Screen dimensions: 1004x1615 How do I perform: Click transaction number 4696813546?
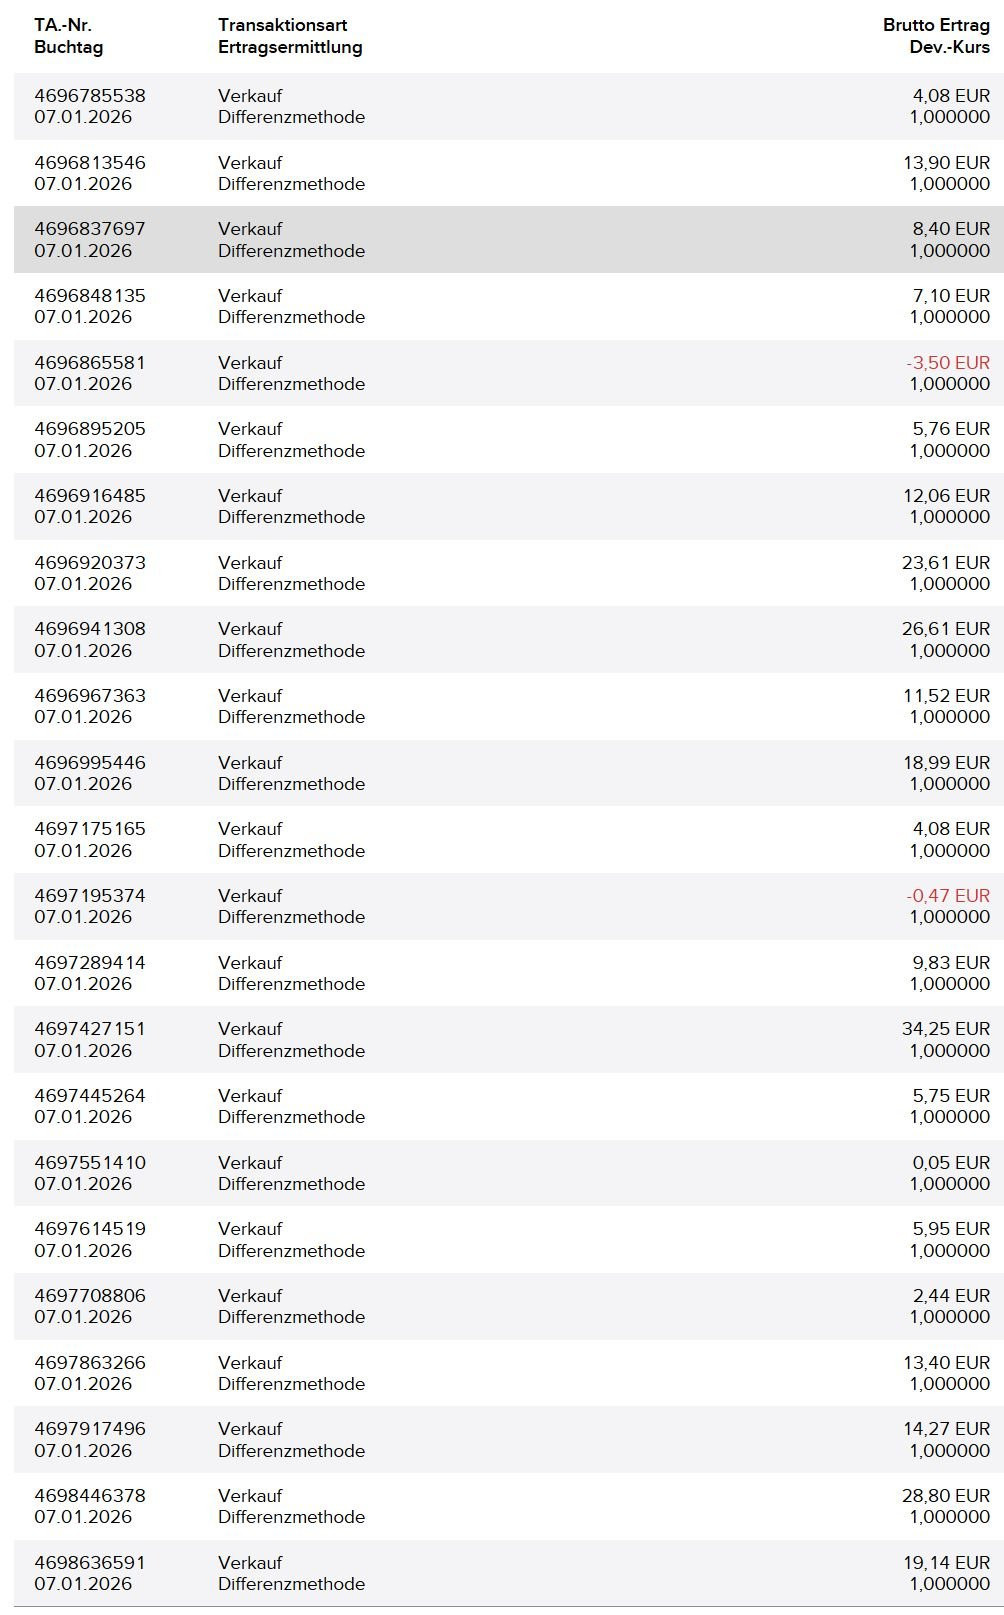point(90,163)
